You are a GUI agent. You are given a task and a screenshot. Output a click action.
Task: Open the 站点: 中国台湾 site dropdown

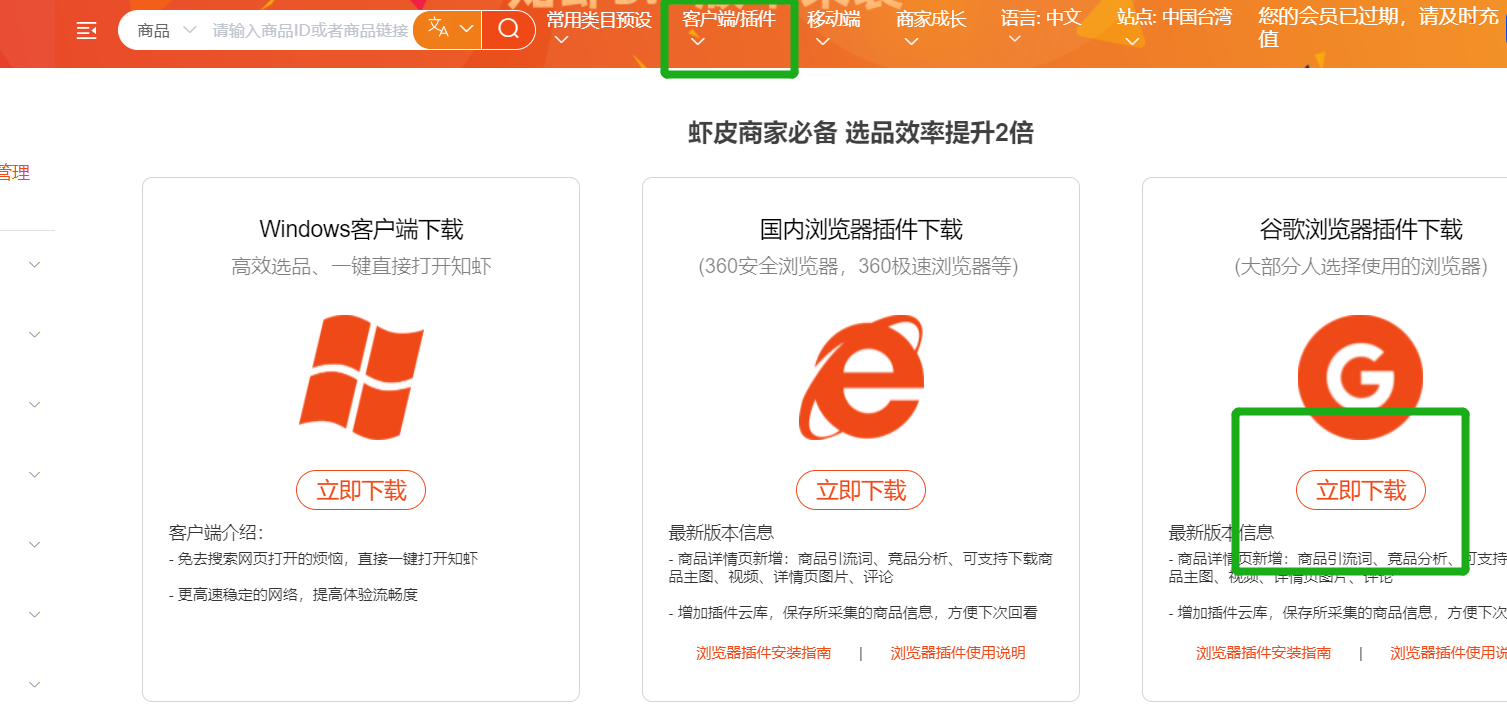click(1174, 27)
